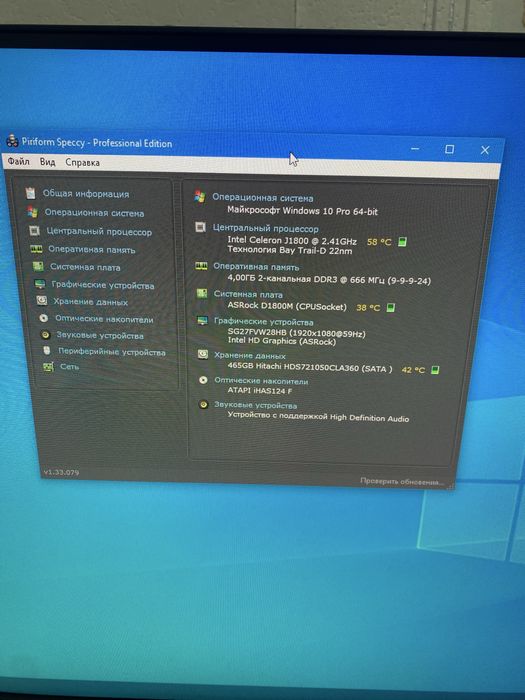Click the ASRock D1800M (CPUSocket) text
Image resolution: width=525 pixels, height=700 pixels.
click(x=287, y=306)
